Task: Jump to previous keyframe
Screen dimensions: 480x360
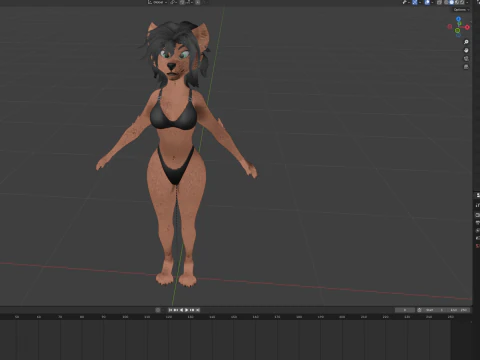Action: pyautogui.click(x=176, y=310)
